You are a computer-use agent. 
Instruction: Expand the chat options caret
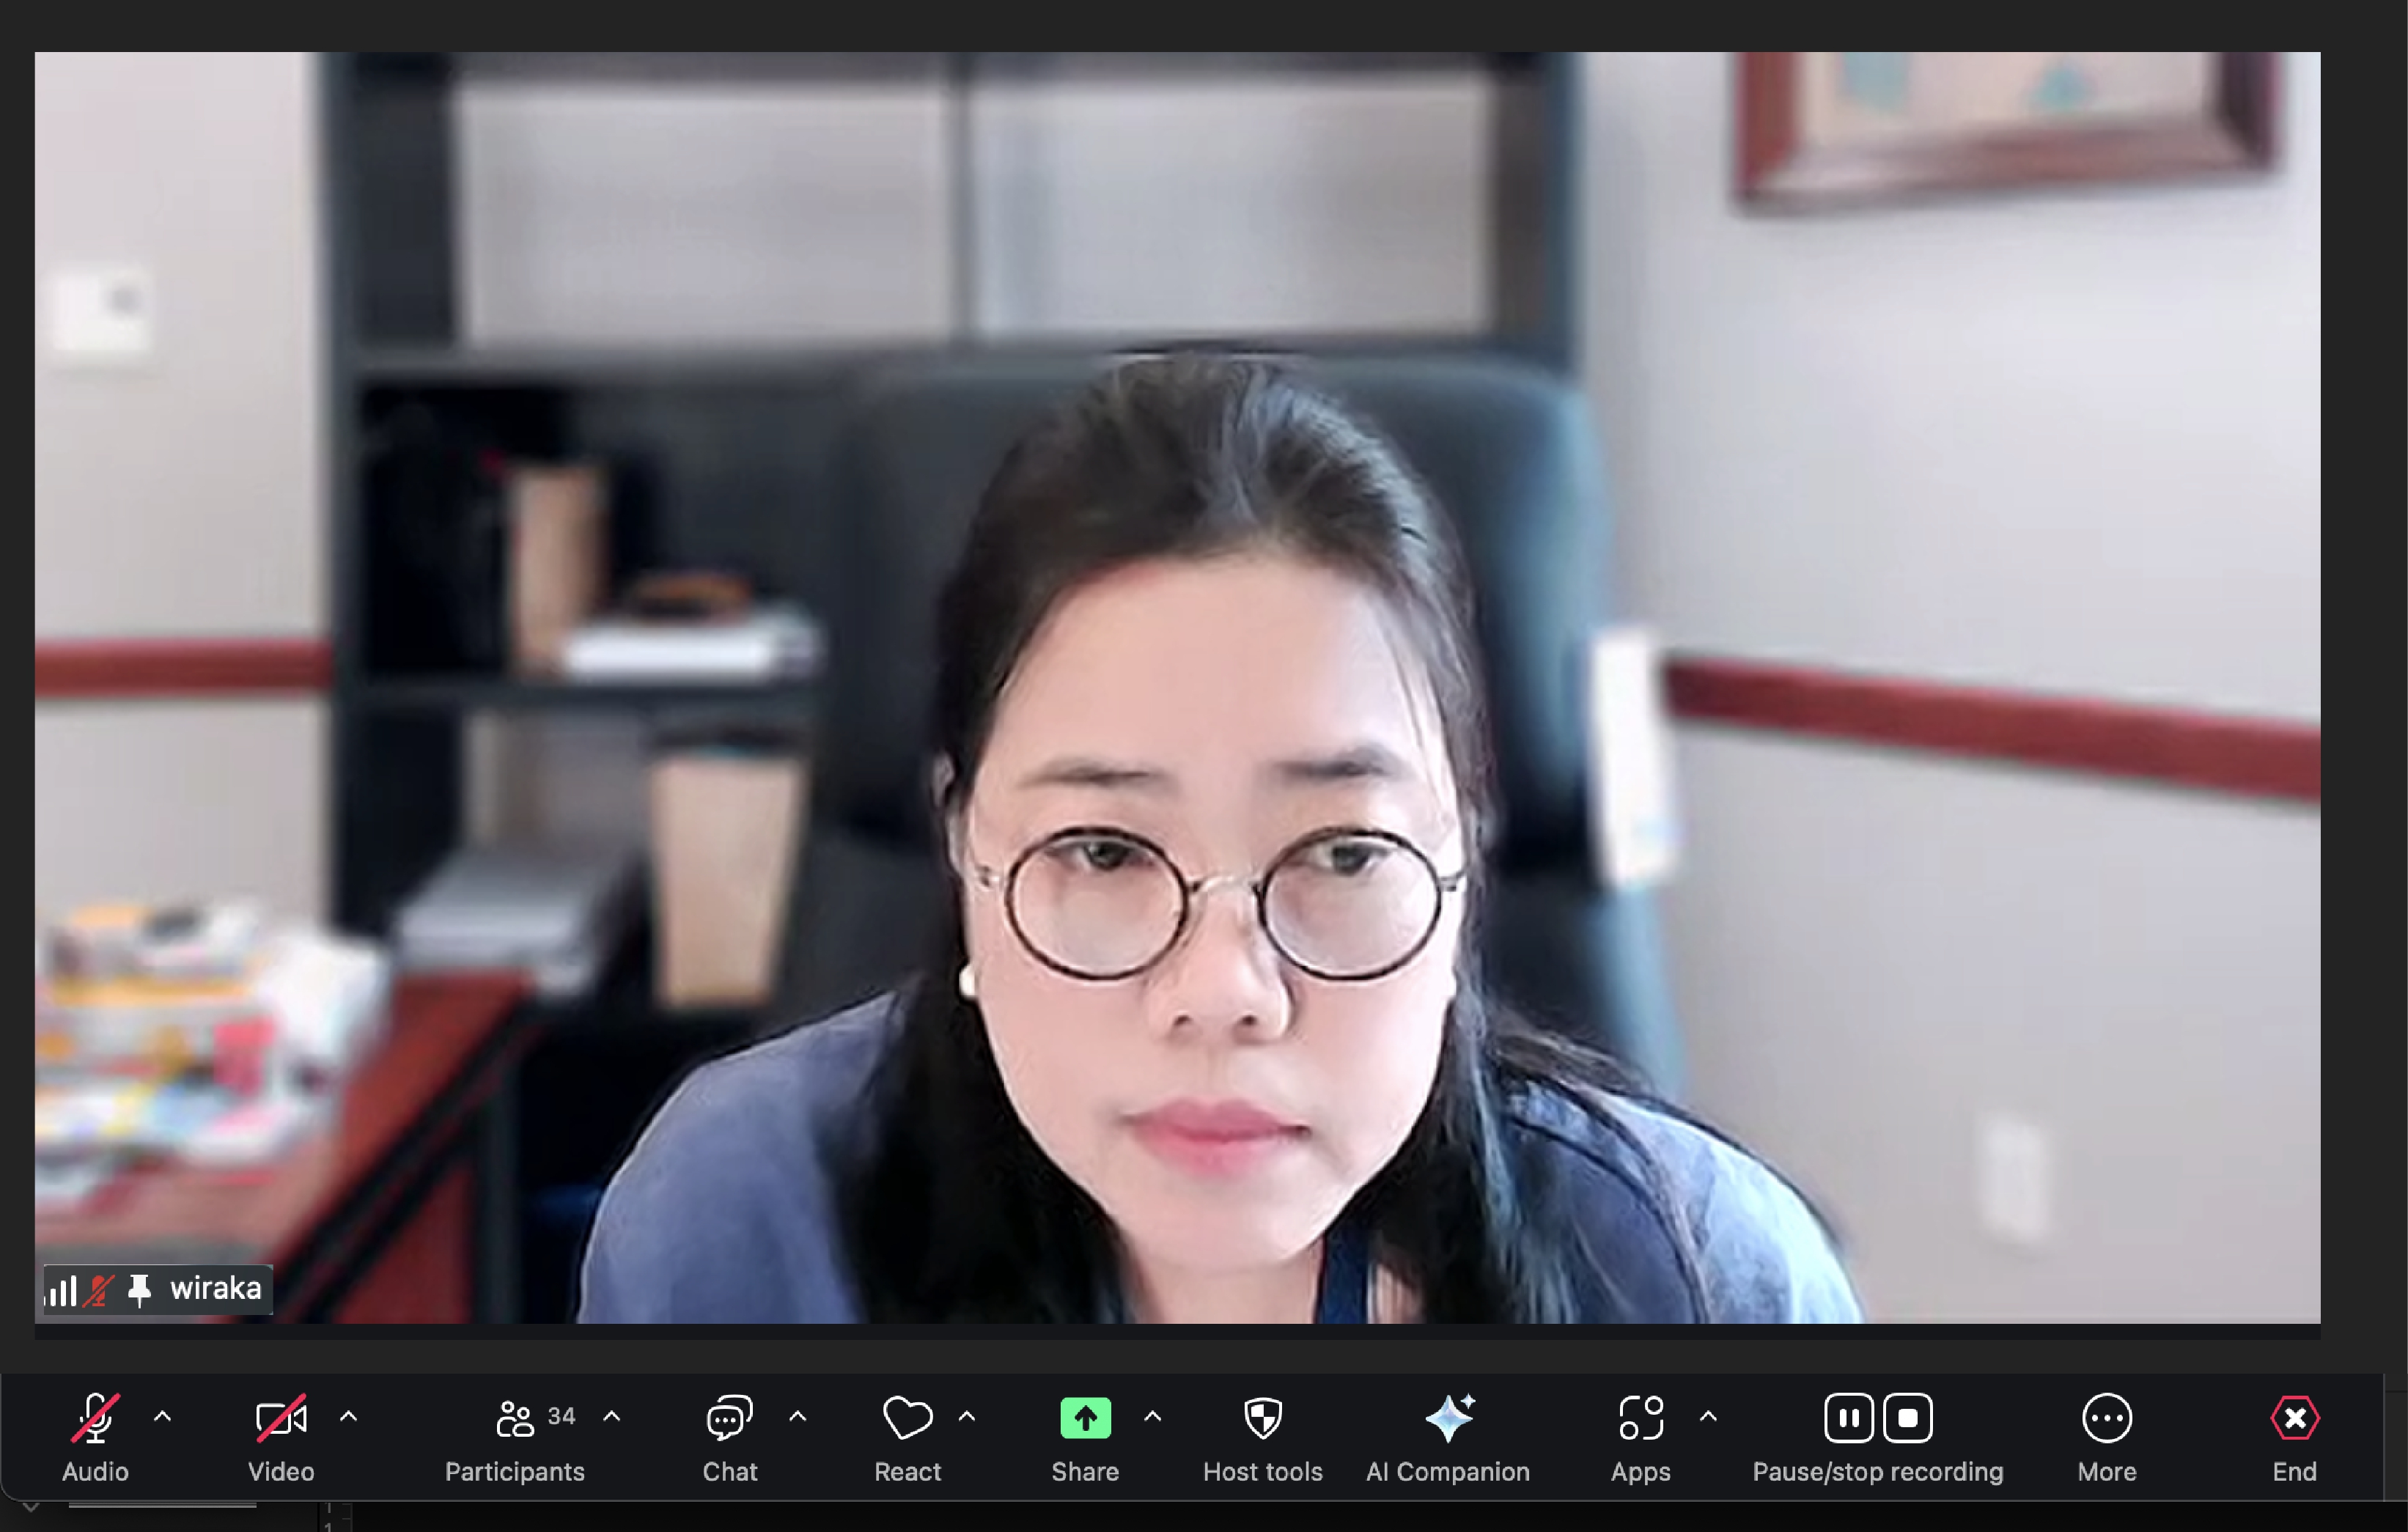point(798,1416)
